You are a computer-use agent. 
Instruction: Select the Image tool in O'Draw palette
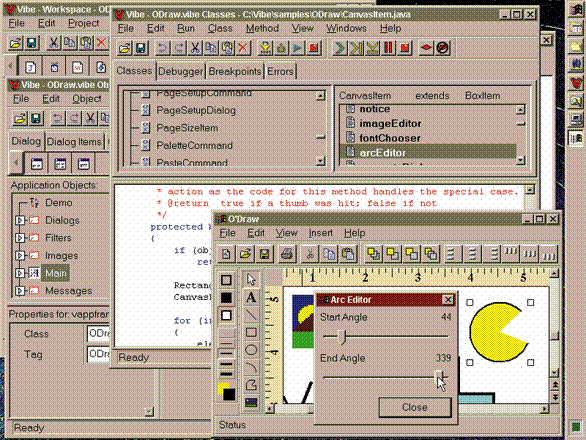click(x=251, y=402)
